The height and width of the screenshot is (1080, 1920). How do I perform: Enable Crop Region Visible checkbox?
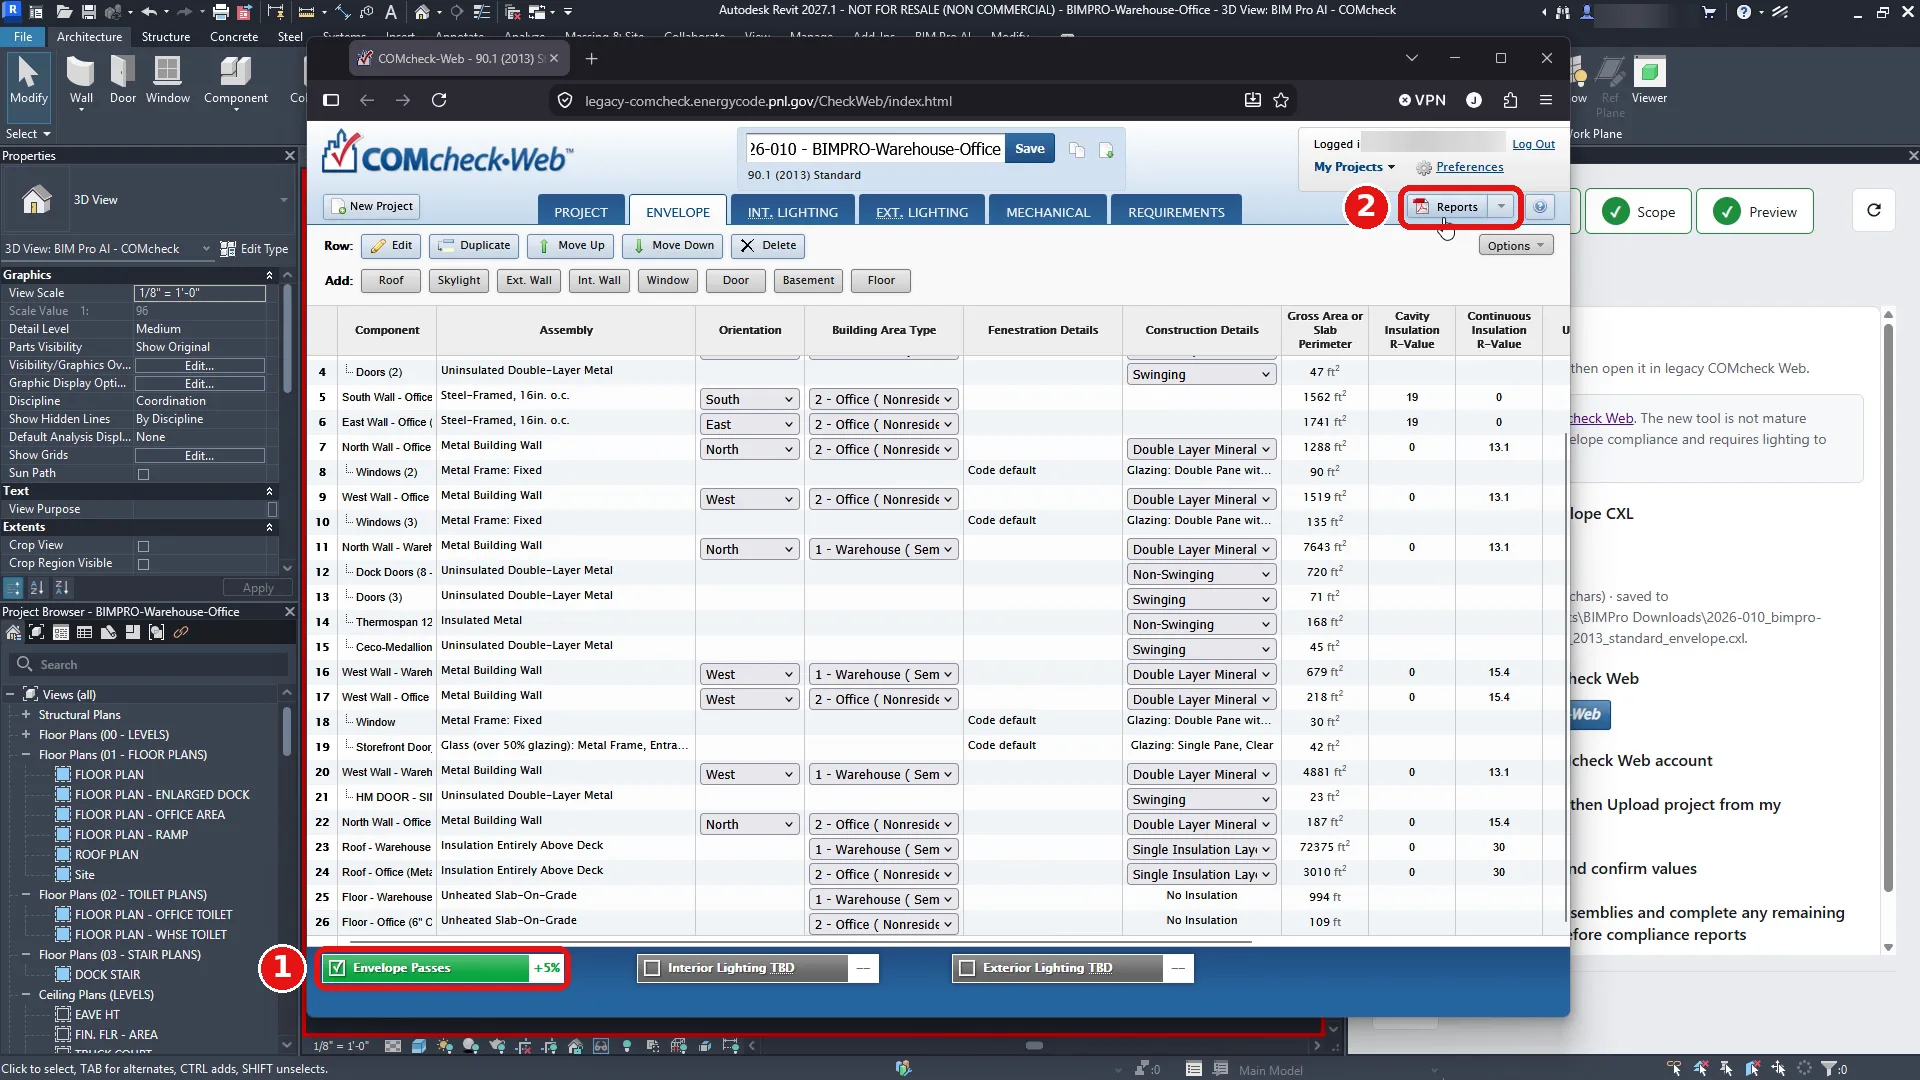143,564
